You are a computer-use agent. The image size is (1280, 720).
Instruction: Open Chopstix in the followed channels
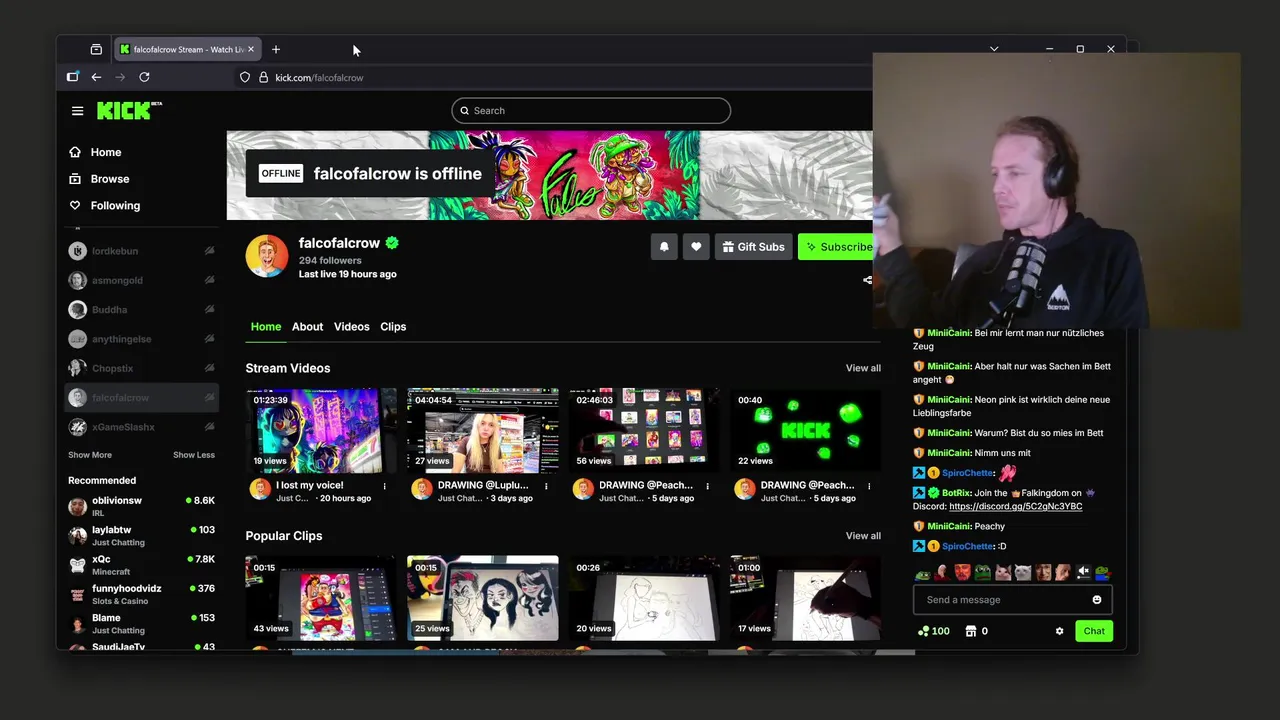(141, 369)
